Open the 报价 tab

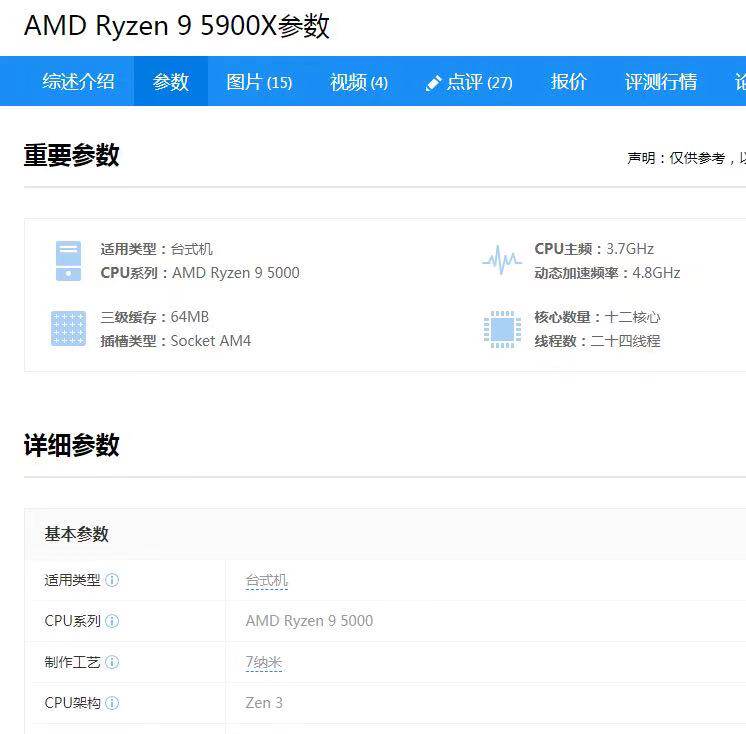568,81
